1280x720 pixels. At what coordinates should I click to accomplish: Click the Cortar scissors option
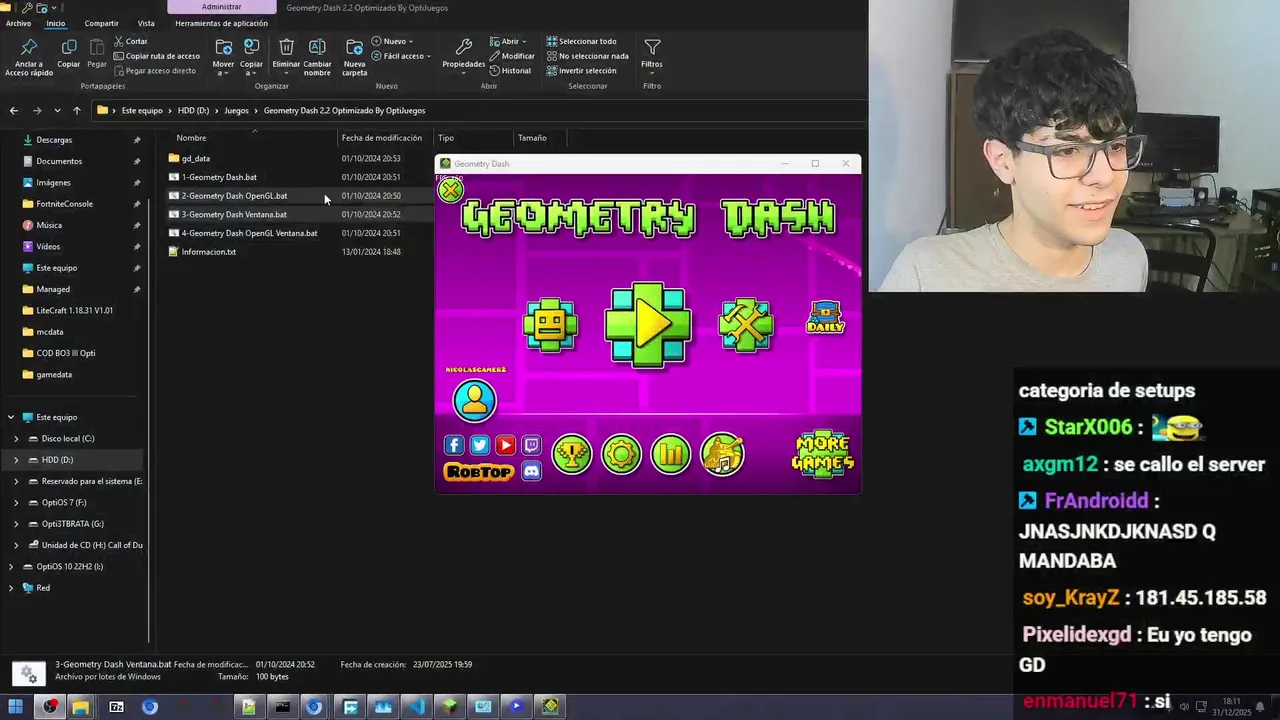pyautogui.click(x=131, y=41)
